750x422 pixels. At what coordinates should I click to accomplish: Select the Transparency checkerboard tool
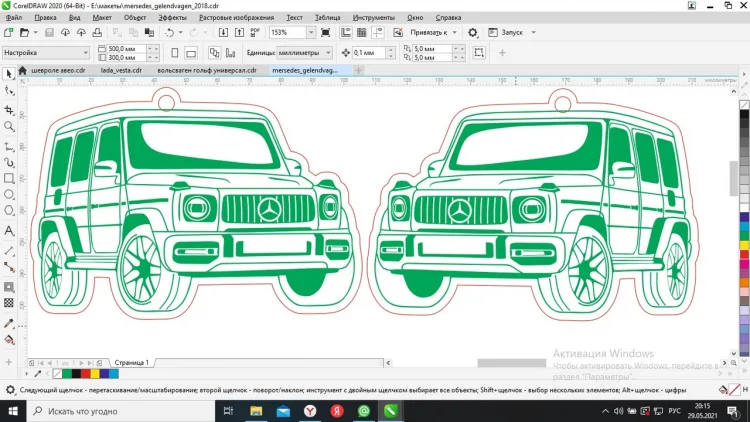coord(9,303)
